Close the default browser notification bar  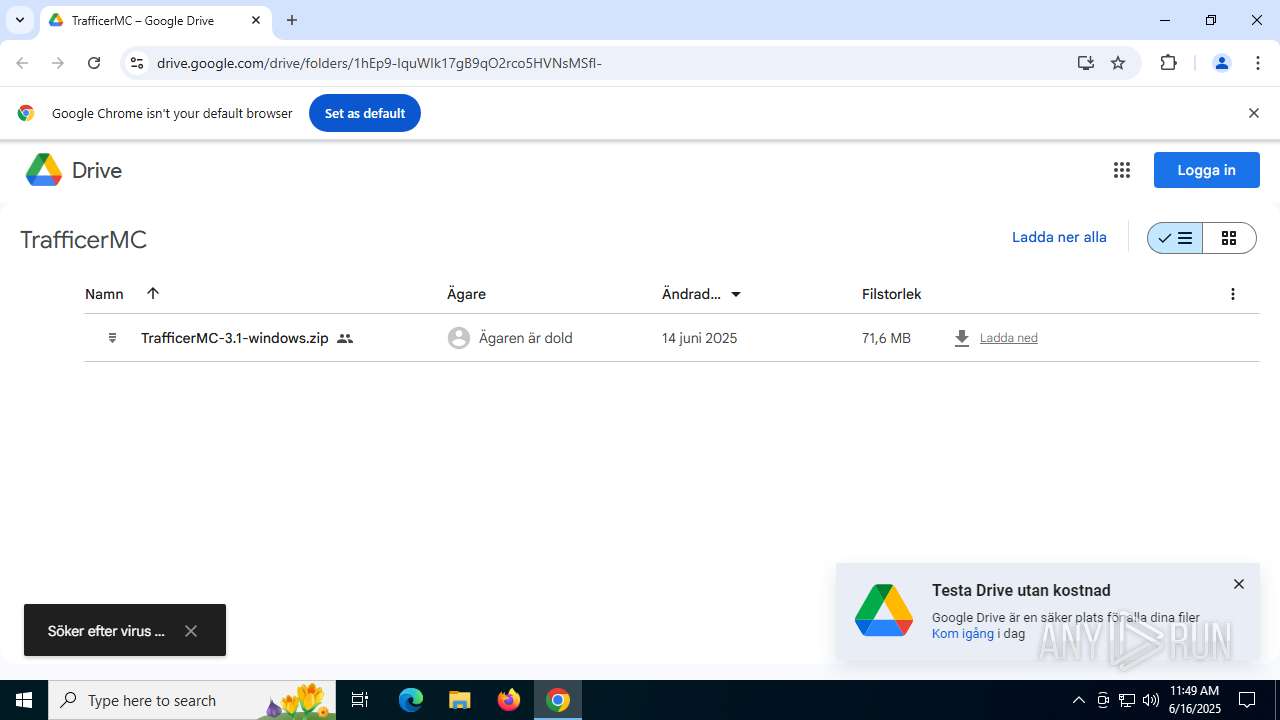pyautogui.click(x=1253, y=113)
